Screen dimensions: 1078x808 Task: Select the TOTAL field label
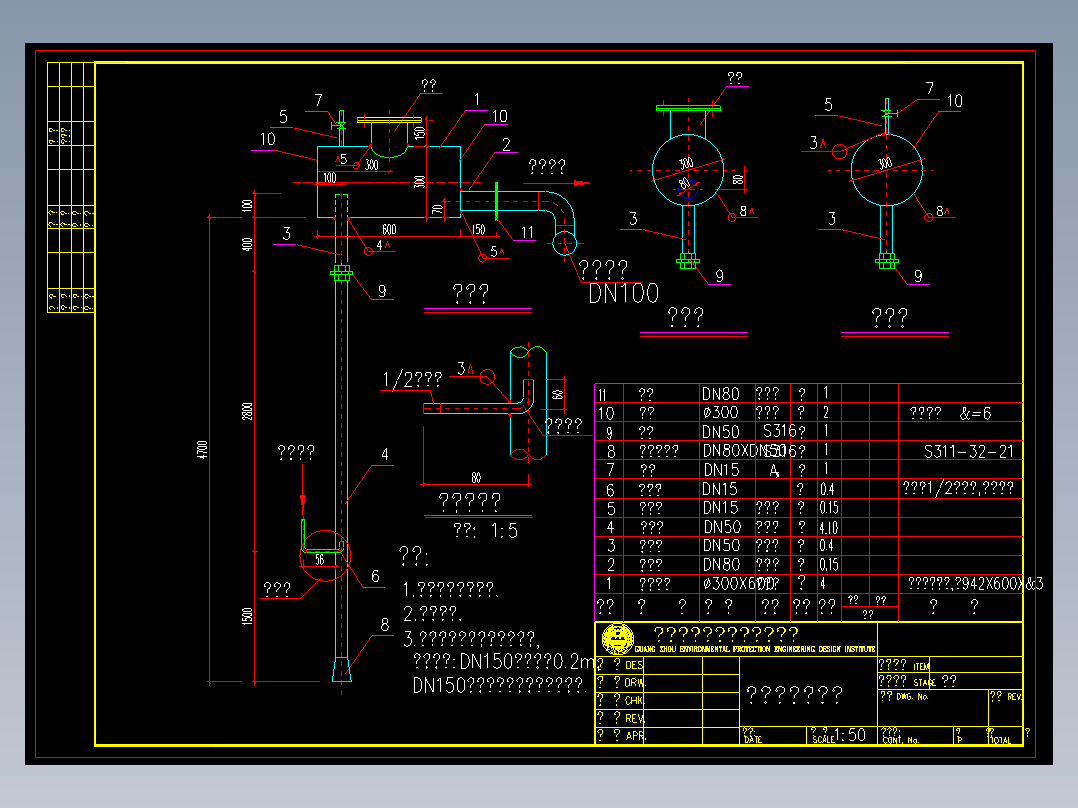pyautogui.click(x=1000, y=741)
